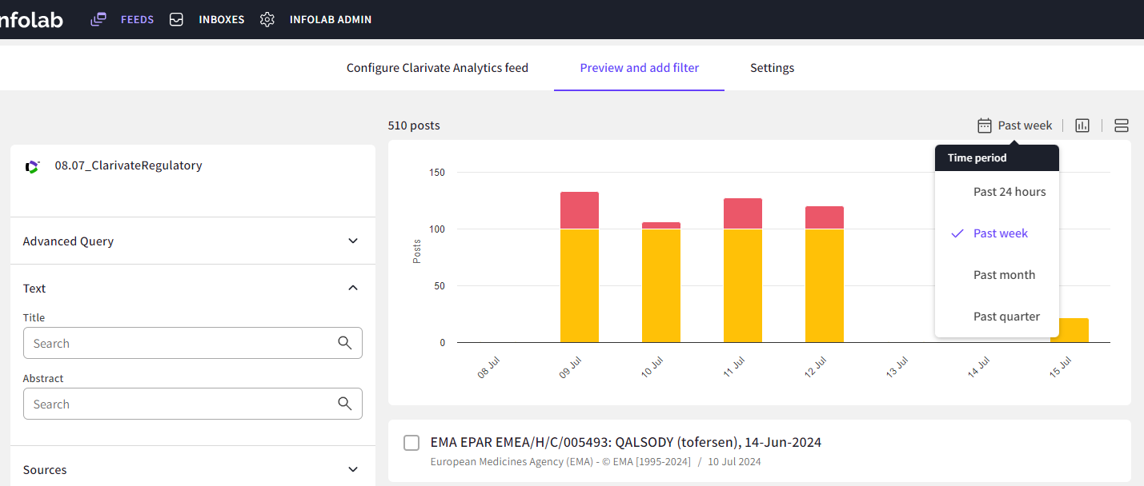Switch to list layout view icon

coord(1121,125)
